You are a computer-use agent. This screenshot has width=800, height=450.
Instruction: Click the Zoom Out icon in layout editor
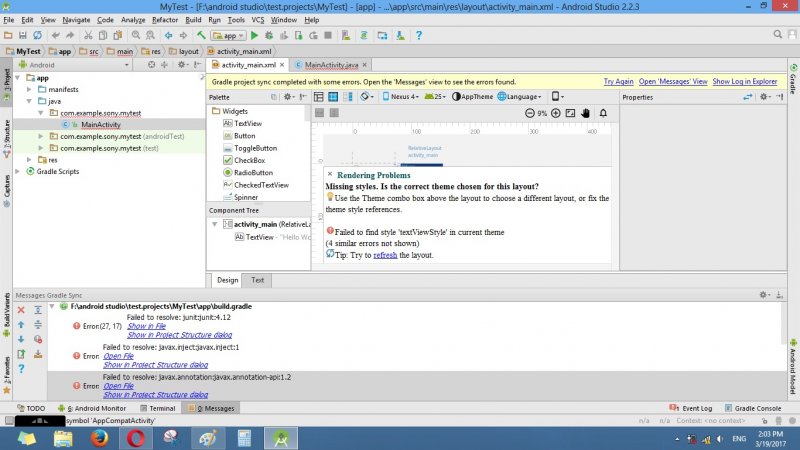530,113
